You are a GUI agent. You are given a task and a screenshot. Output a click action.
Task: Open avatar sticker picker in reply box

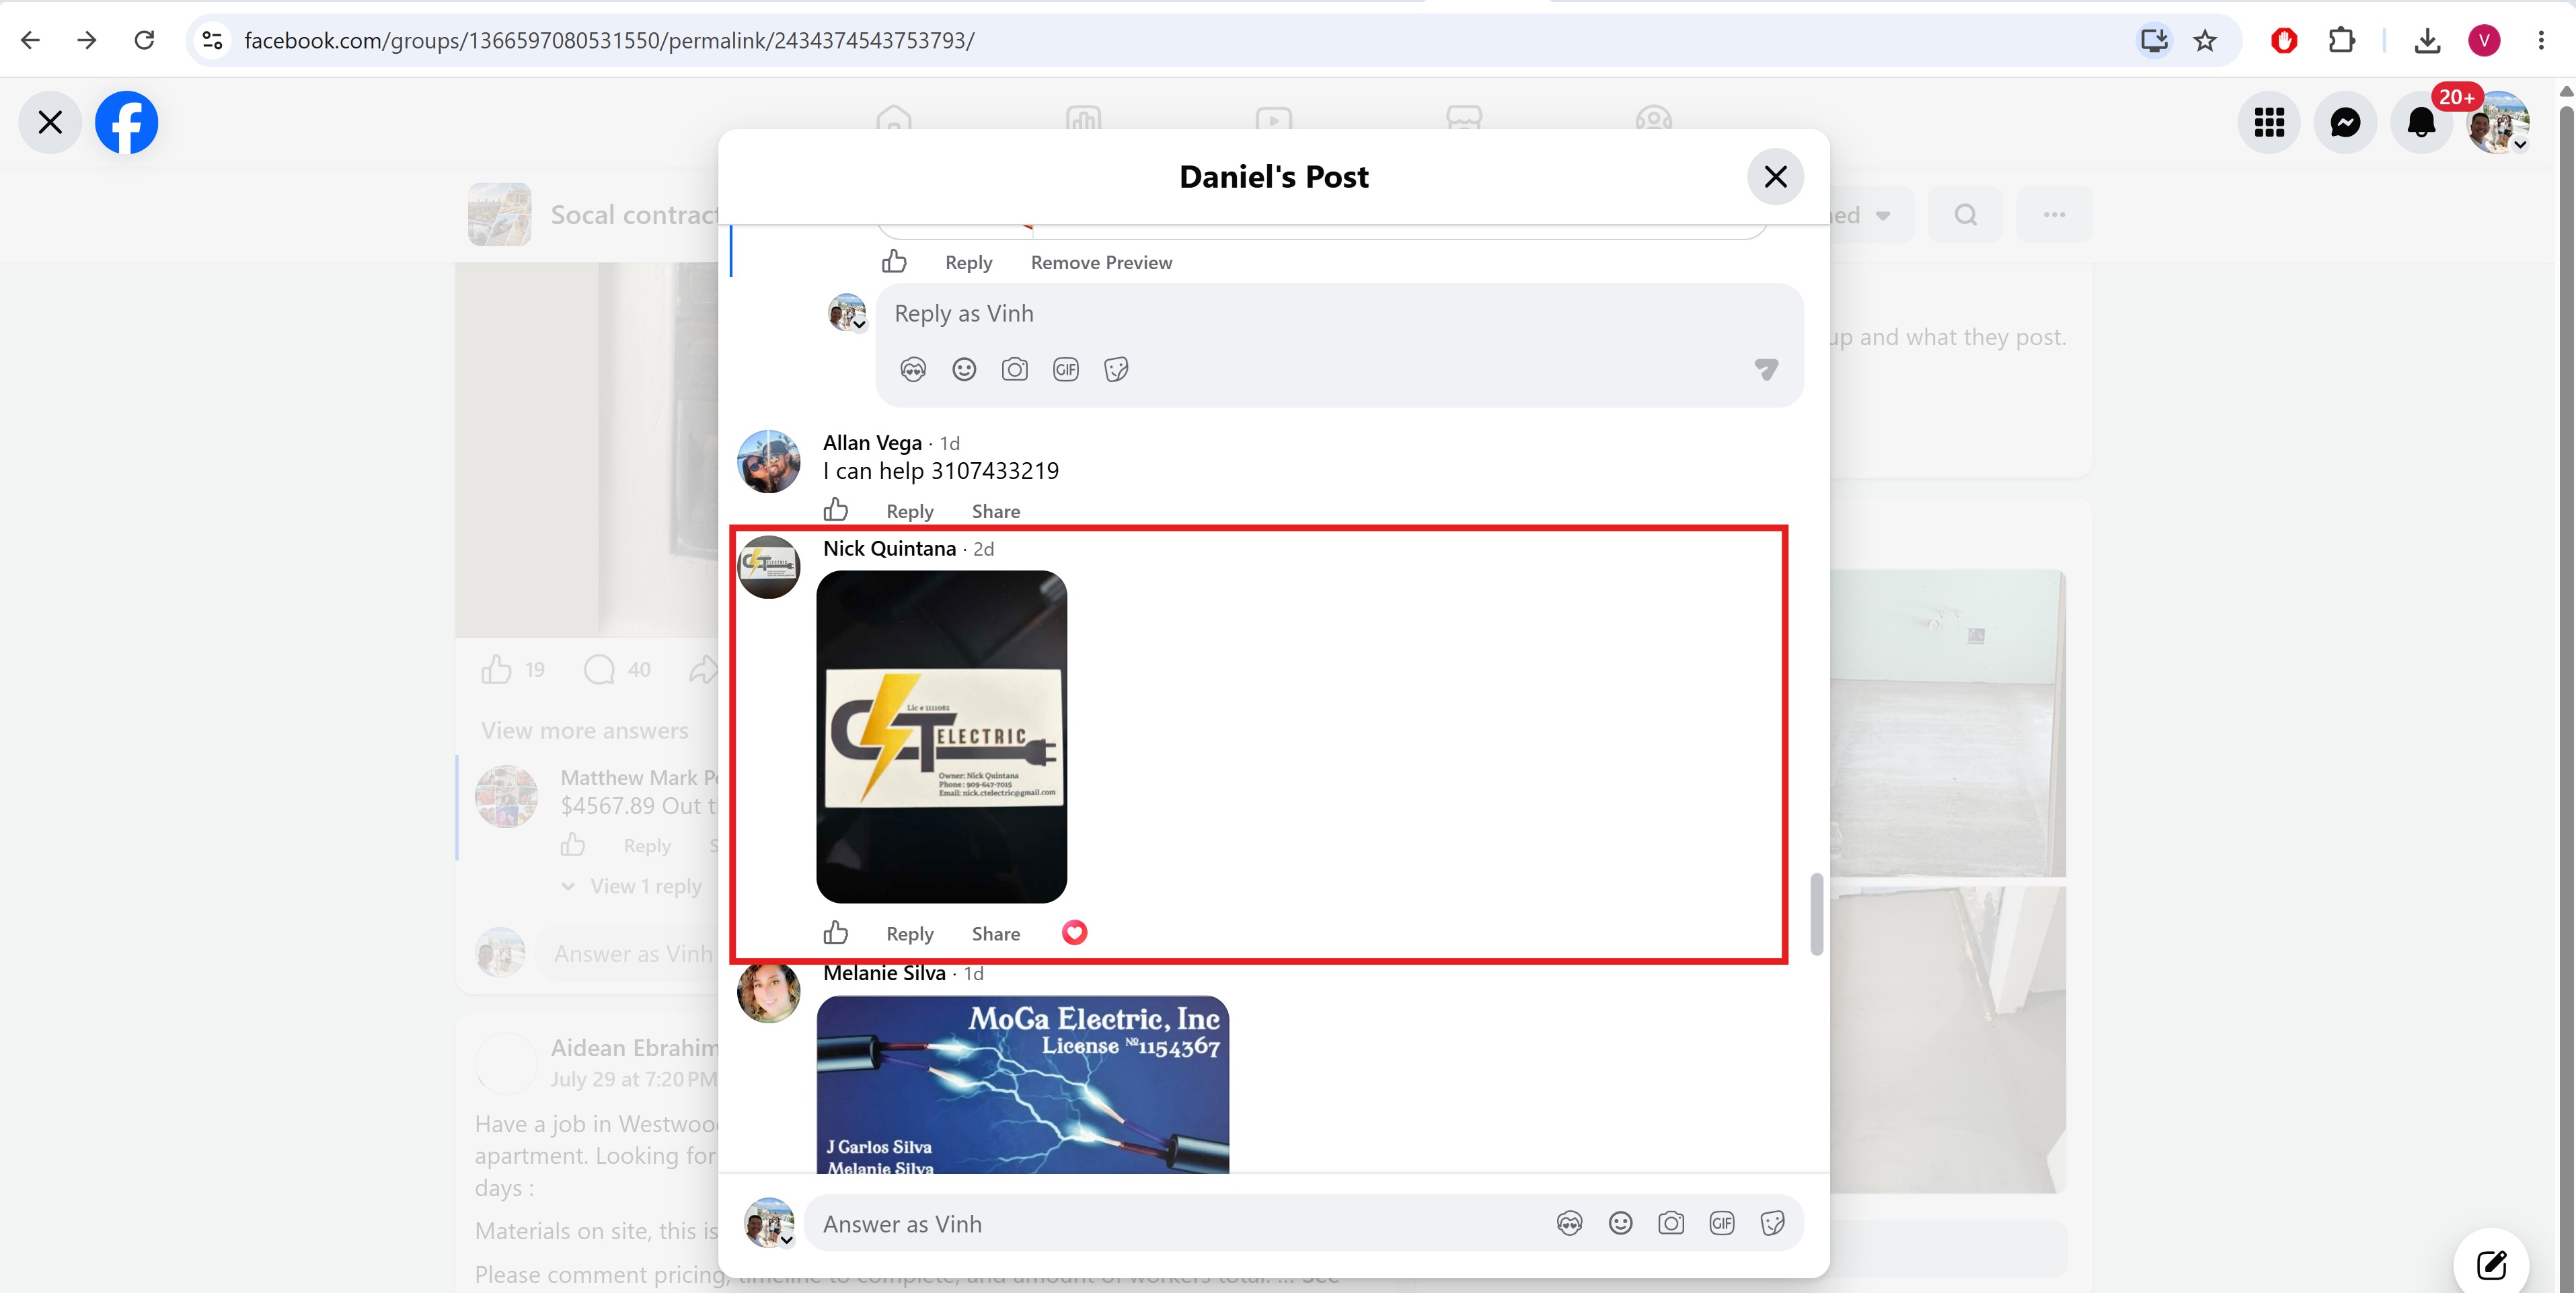[913, 370]
